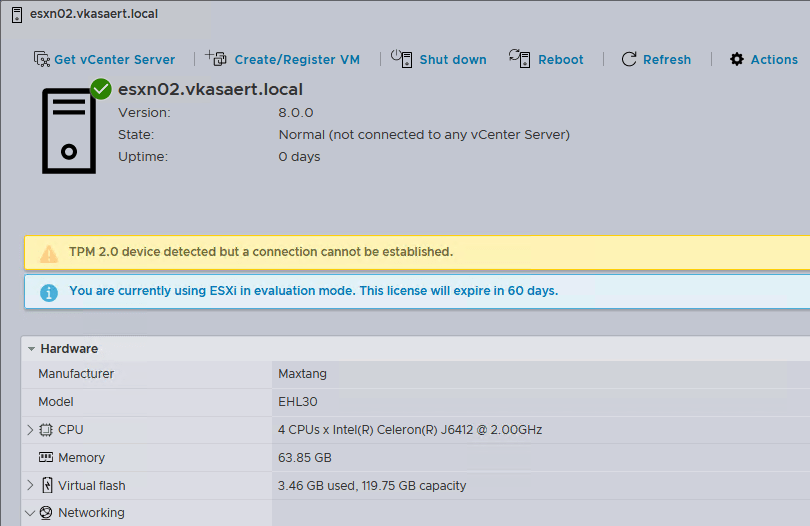810x526 pixels.
Task: Click the evaluation license expiry message
Action: (313, 291)
